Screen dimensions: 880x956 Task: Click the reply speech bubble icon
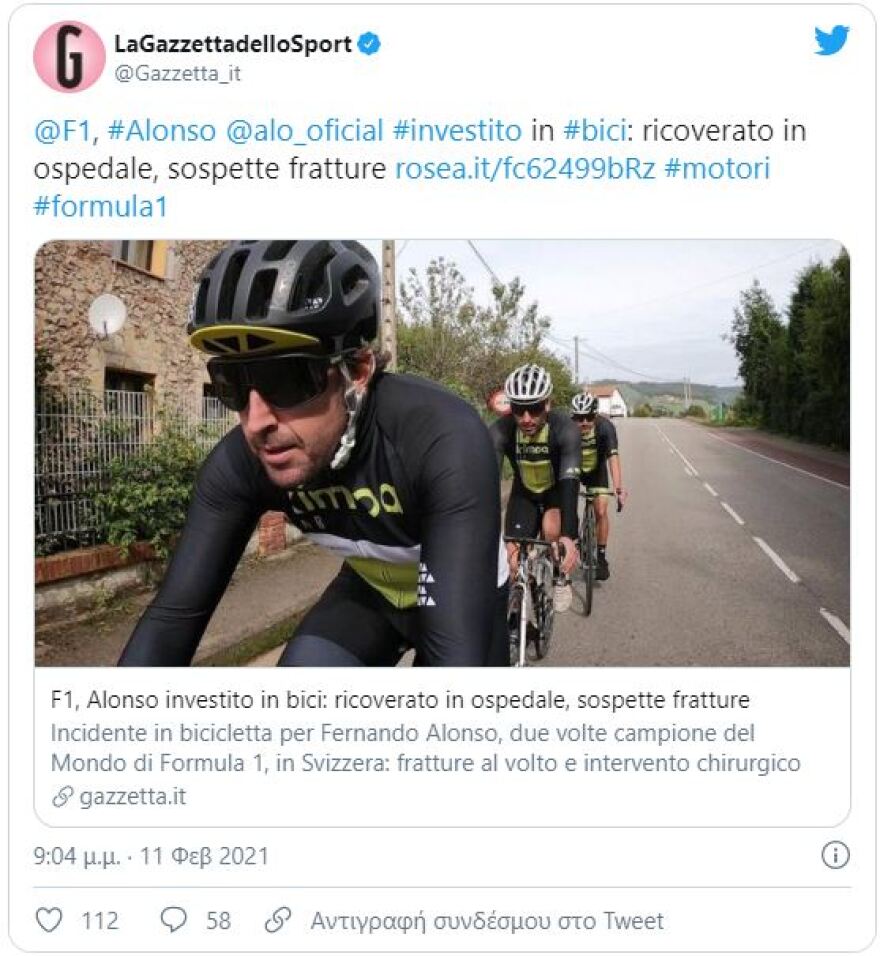point(174,920)
